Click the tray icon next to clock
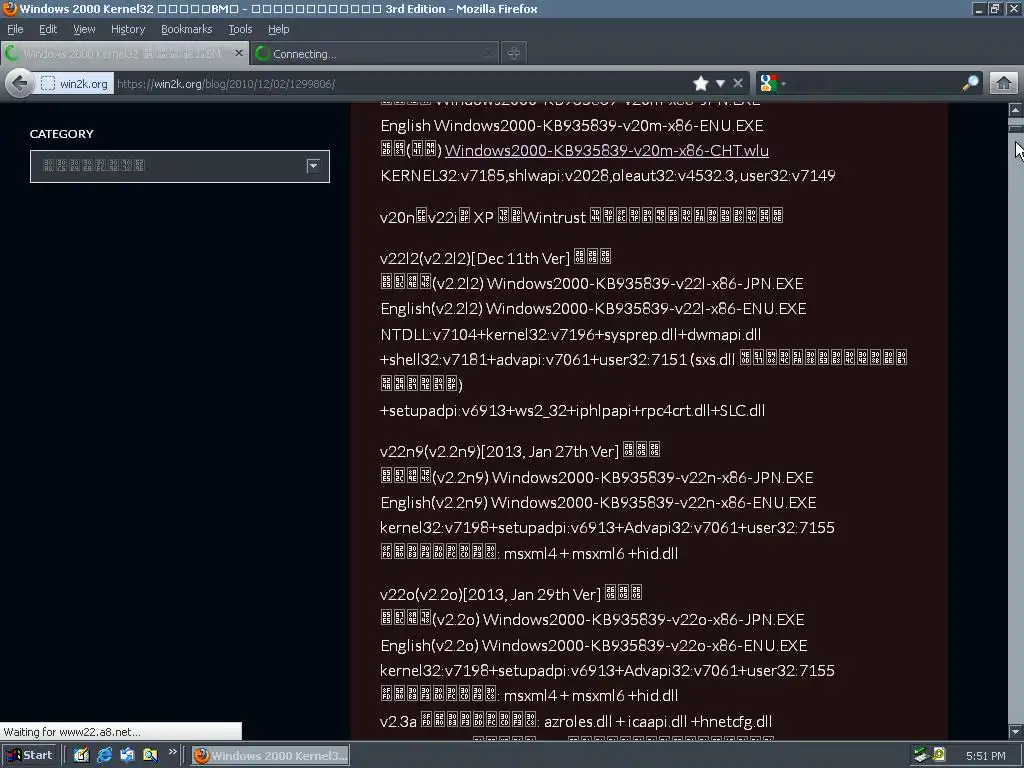1024x768 pixels. pyautogui.click(x=938, y=755)
